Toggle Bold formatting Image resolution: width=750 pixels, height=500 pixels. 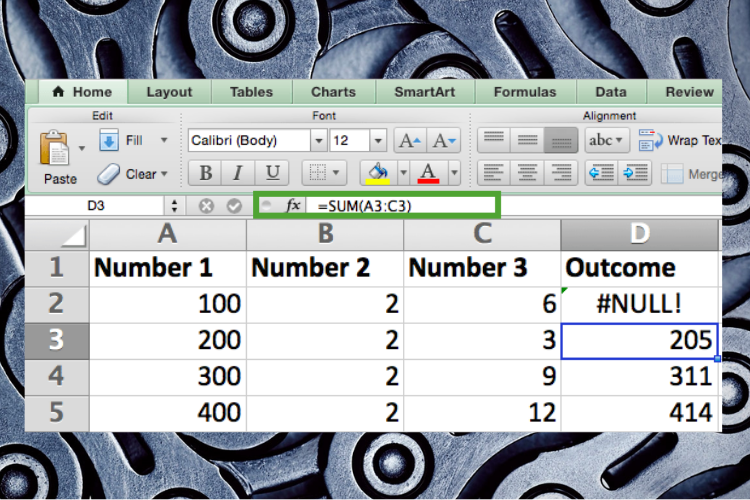(206, 173)
